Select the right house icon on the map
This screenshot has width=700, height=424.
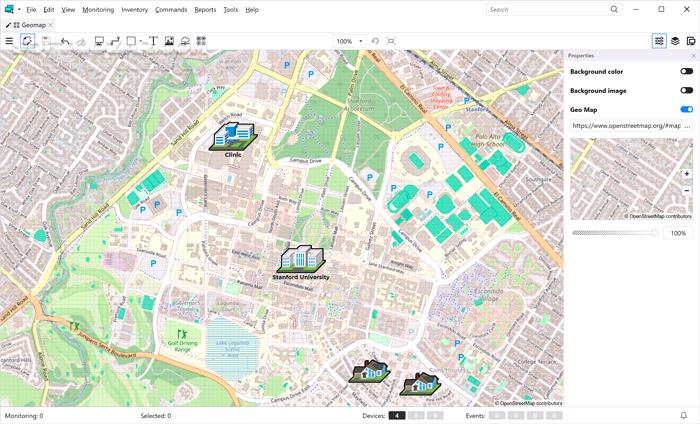pos(421,384)
